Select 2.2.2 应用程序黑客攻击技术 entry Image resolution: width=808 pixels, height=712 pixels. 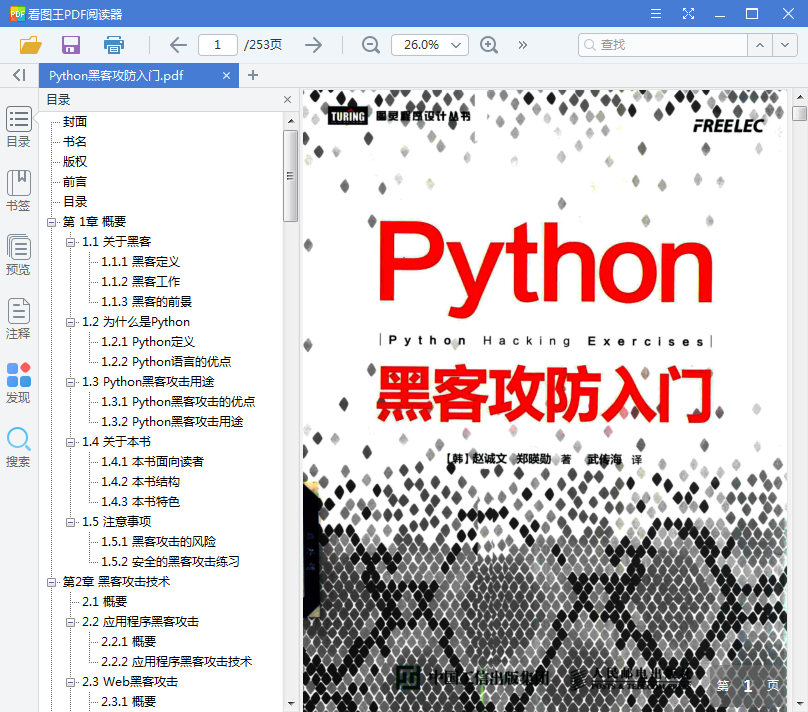[176, 662]
